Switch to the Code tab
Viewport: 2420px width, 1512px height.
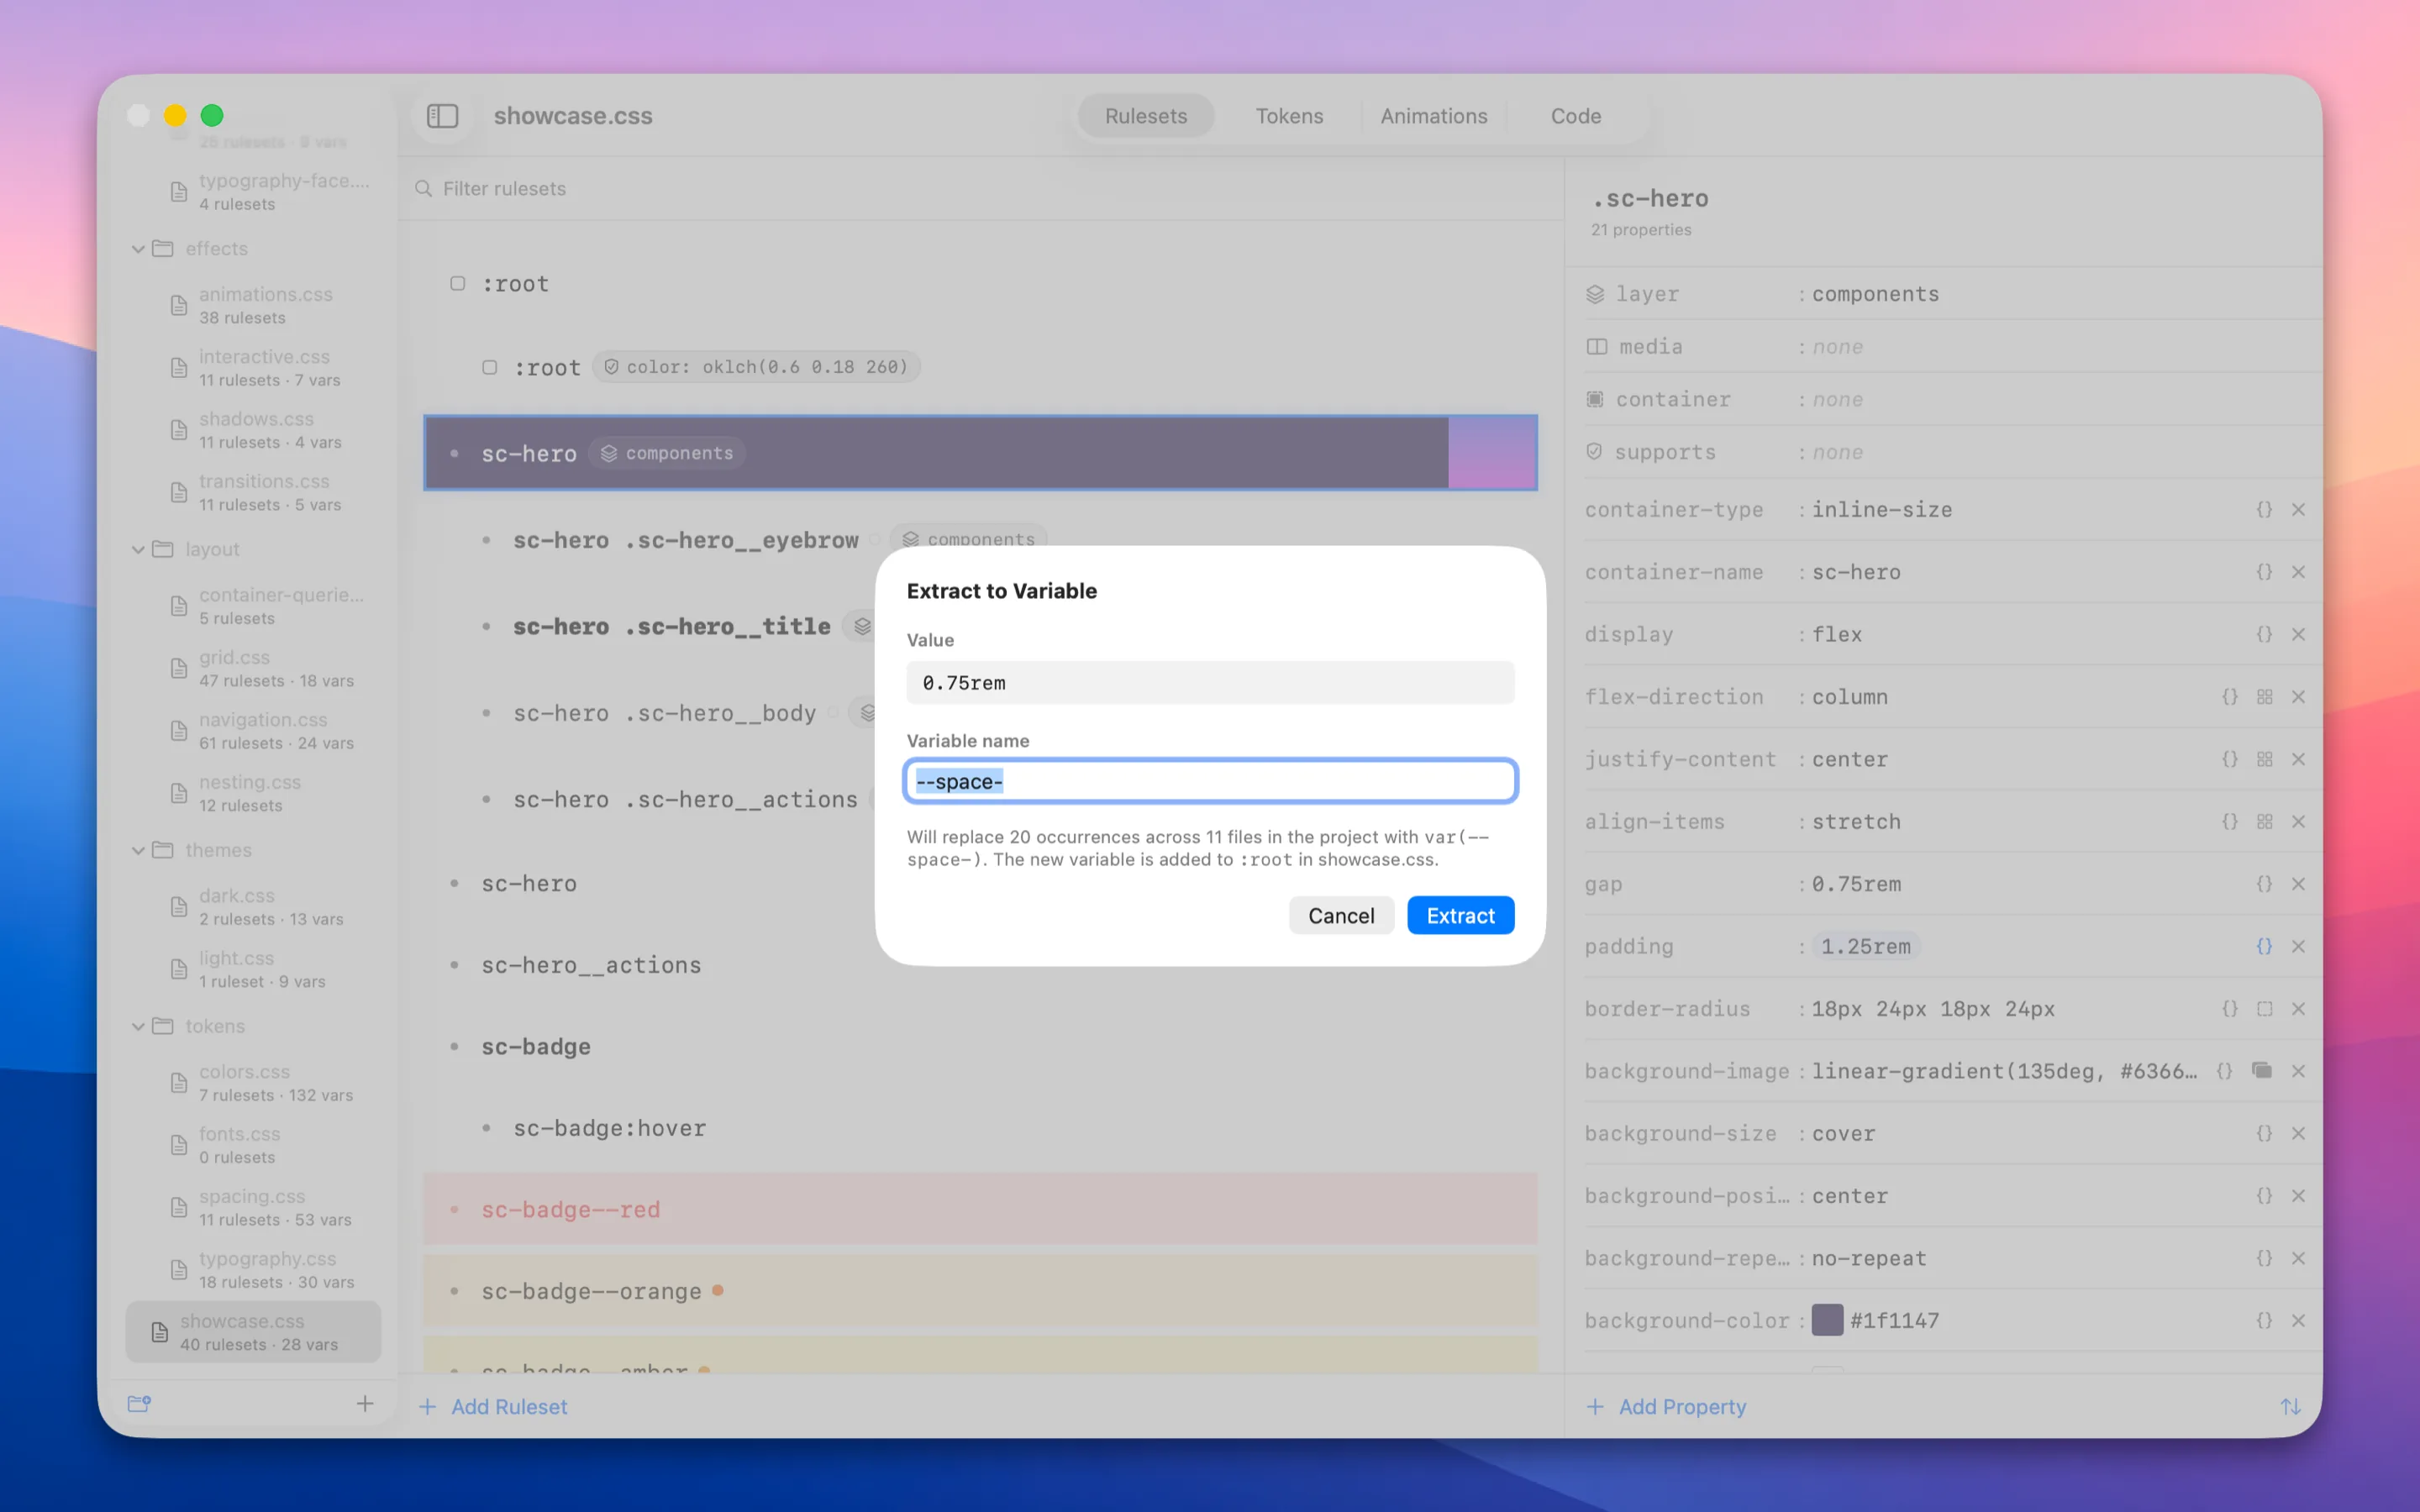point(1576,116)
